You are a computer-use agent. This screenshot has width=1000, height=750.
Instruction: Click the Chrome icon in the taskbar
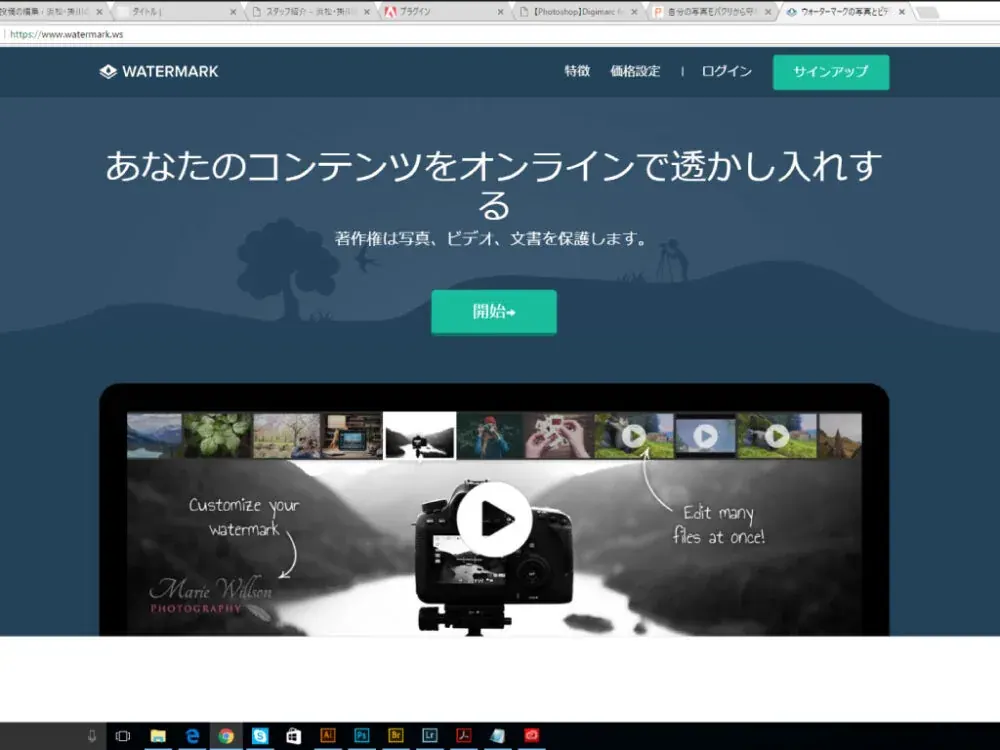pos(226,736)
